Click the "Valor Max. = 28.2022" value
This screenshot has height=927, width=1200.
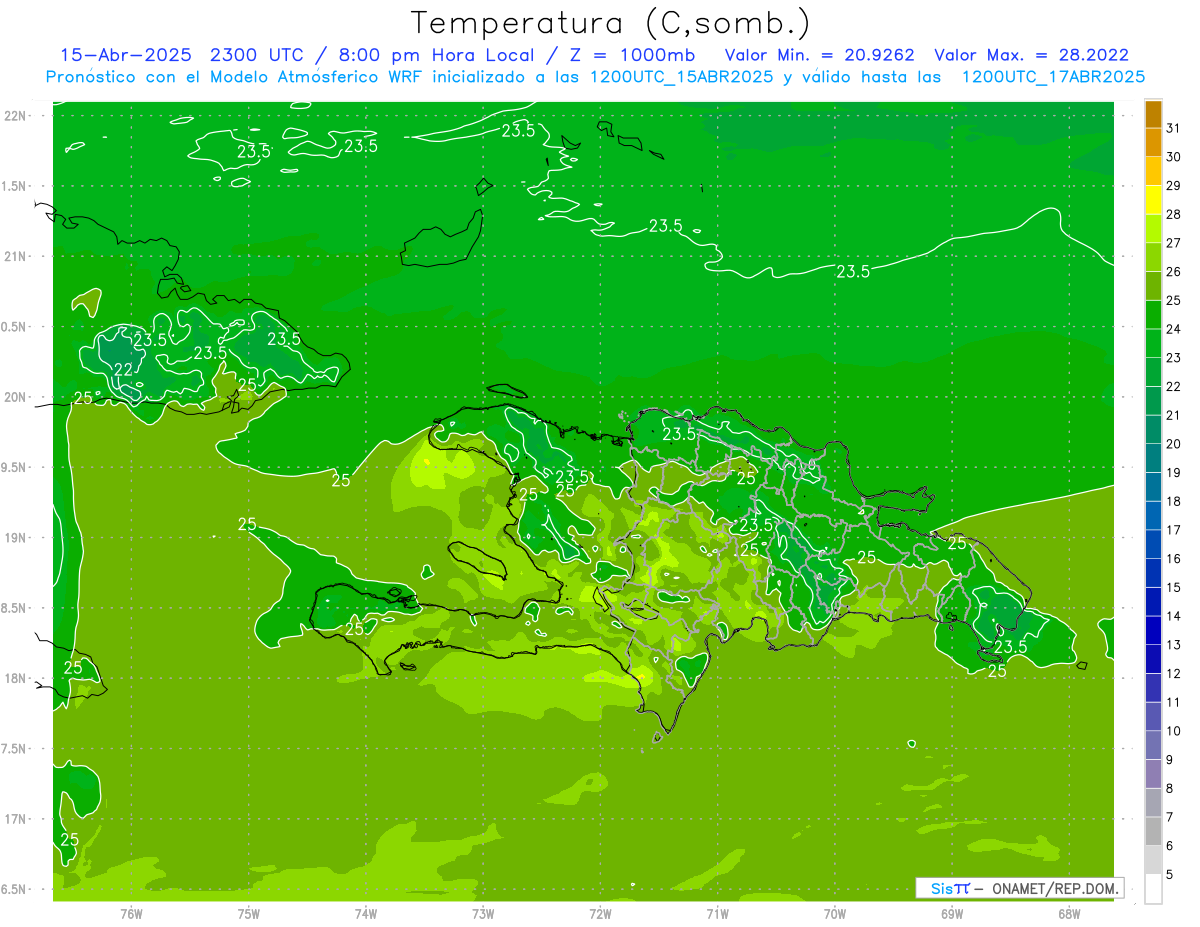(1032, 55)
